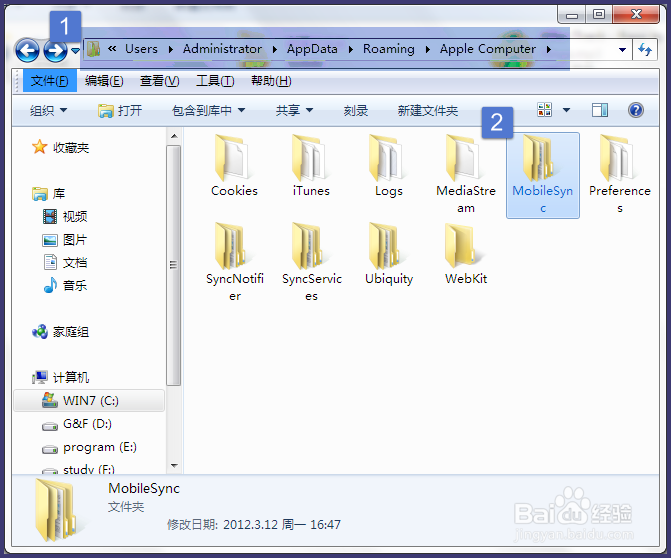
Task: Open 库 in navigation pane
Action: pos(48,193)
